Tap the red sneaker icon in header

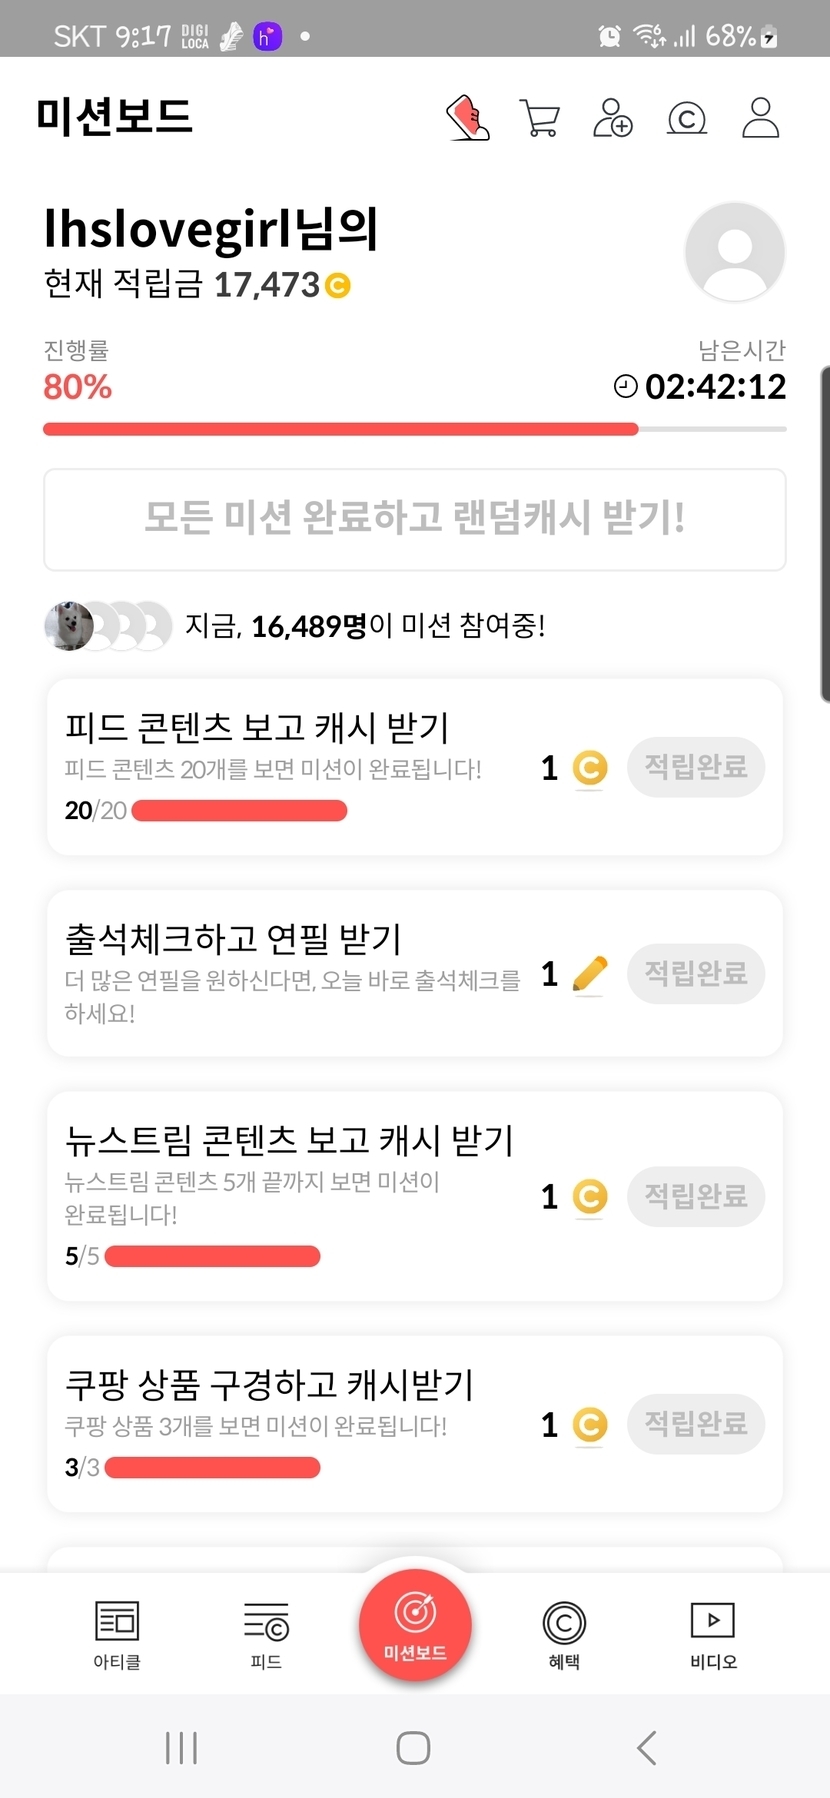(467, 118)
